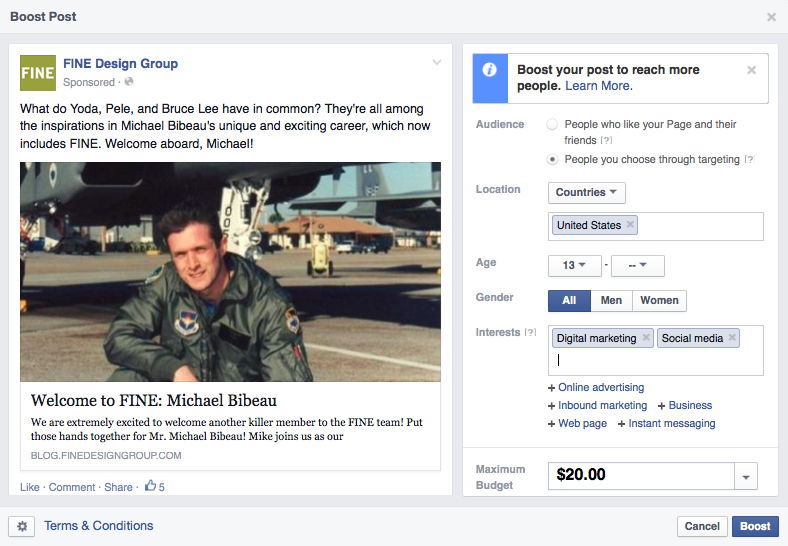Remove the United States location tag
Image resolution: width=788 pixels, height=546 pixels.
coord(630,225)
